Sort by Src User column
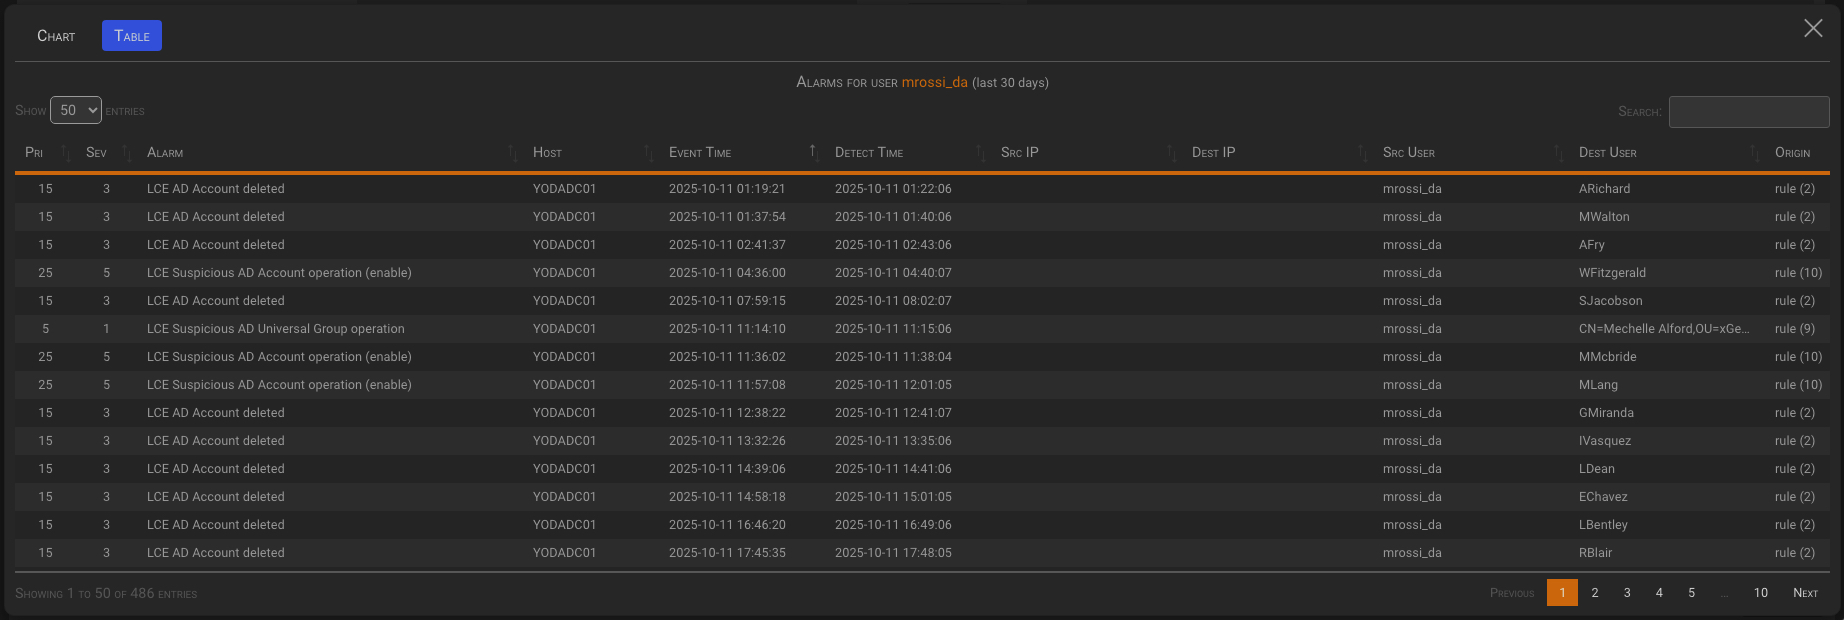 pyautogui.click(x=1408, y=152)
